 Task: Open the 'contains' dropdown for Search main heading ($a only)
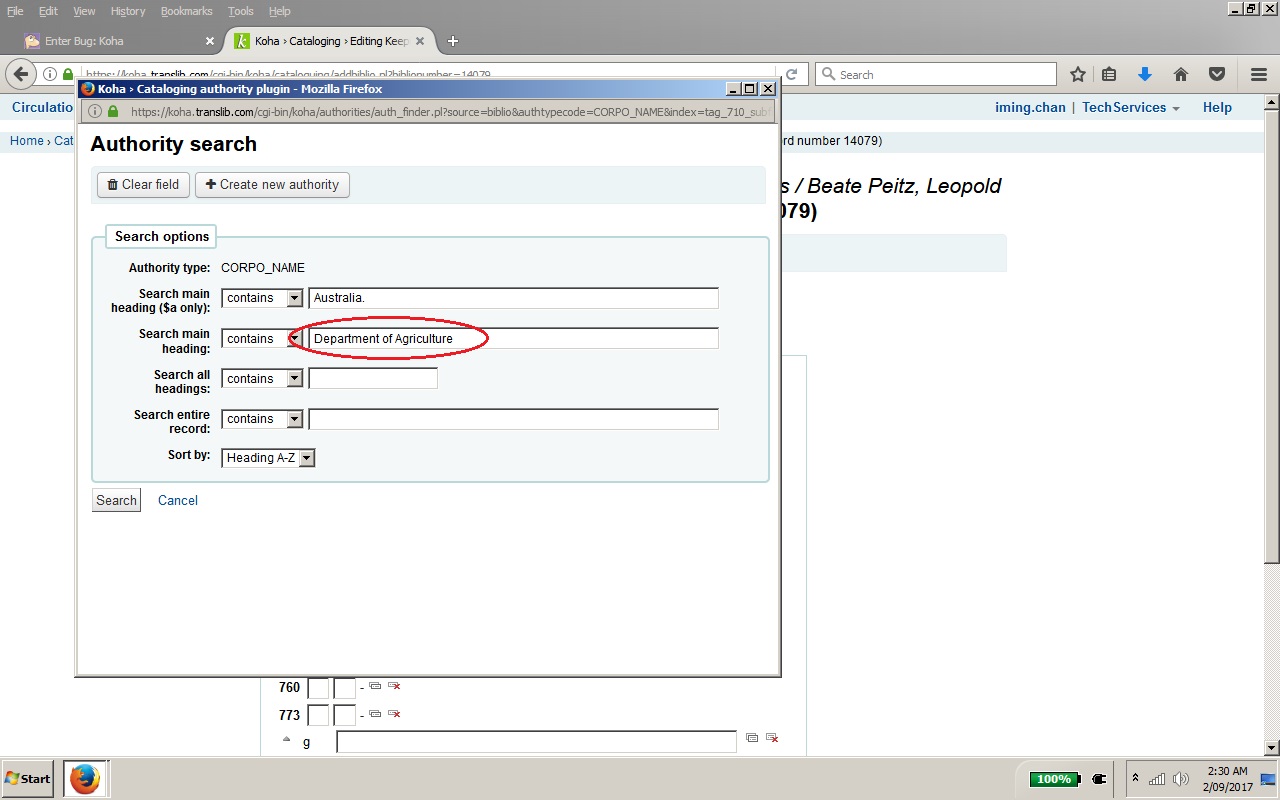pyautogui.click(x=262, y=298)
